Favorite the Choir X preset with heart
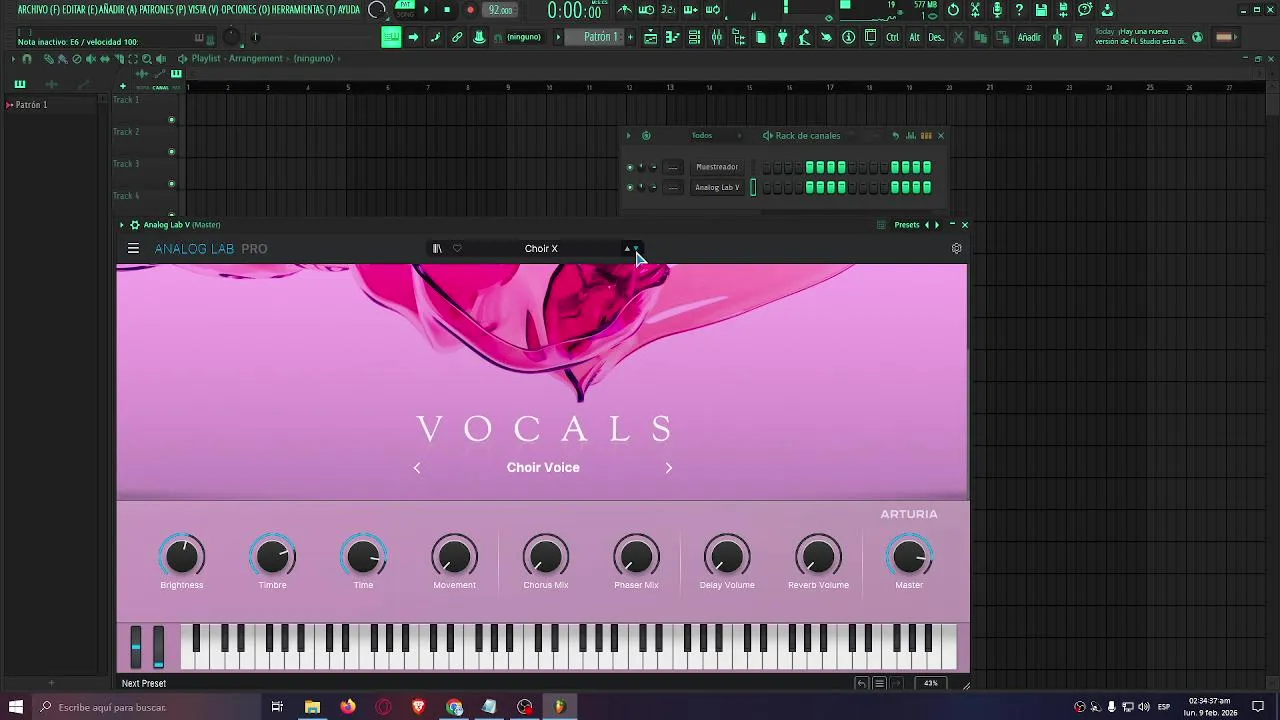The image size is (1280, 720). pos(457,249)
